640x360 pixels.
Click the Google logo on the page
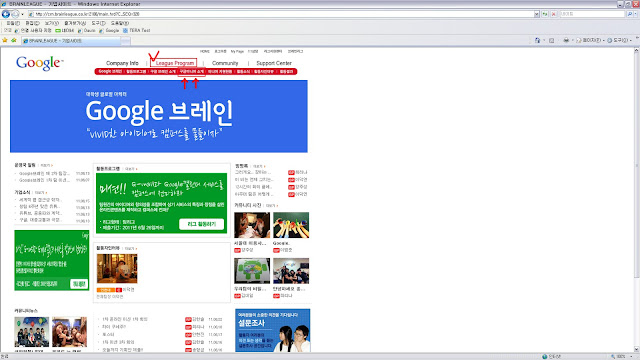[40, 63]
